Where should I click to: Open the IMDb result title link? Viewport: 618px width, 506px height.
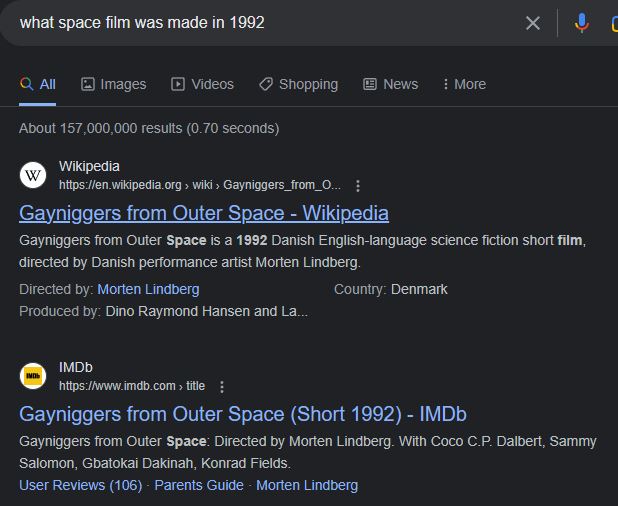pyautogui.click(x=243, y=414)
